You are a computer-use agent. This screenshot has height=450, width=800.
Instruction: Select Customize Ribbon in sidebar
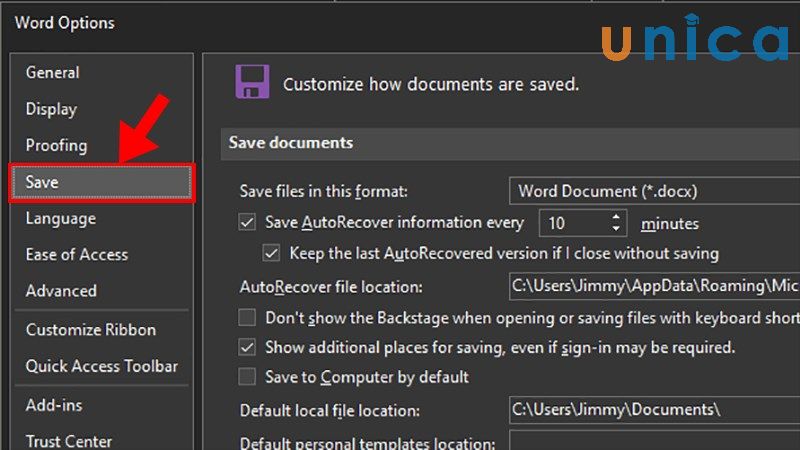(x=91, y=330)
